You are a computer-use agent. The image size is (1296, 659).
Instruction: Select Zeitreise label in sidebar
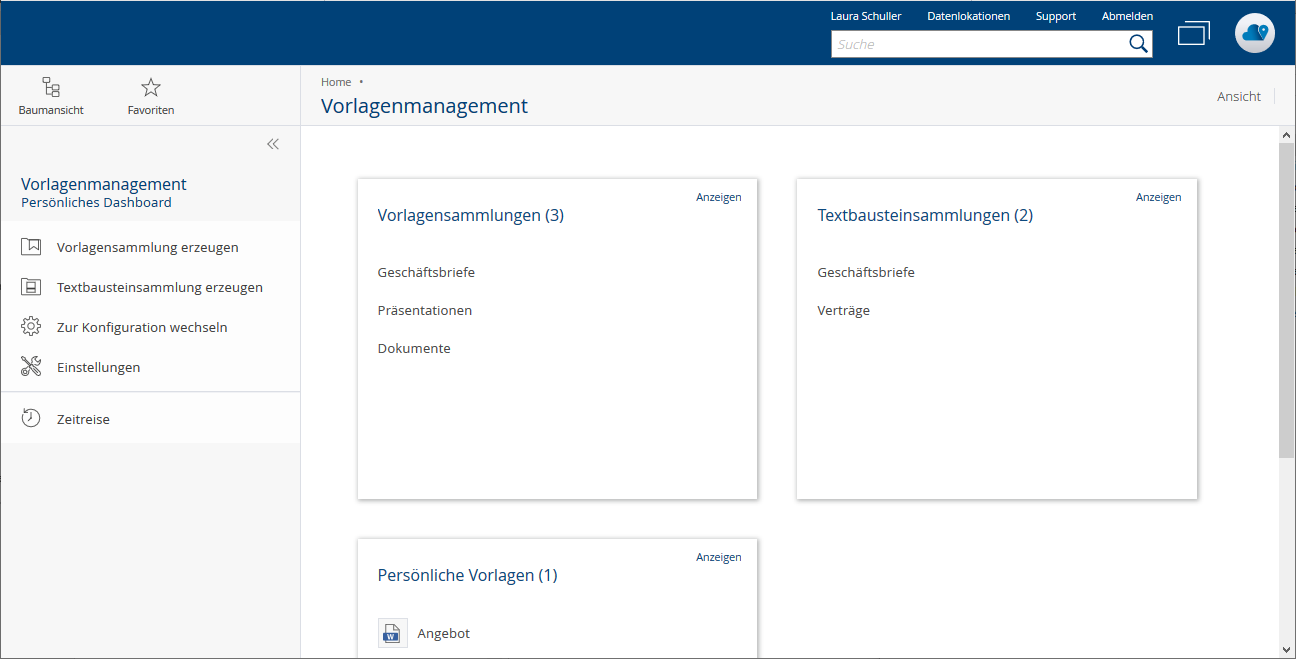[83, 419]
